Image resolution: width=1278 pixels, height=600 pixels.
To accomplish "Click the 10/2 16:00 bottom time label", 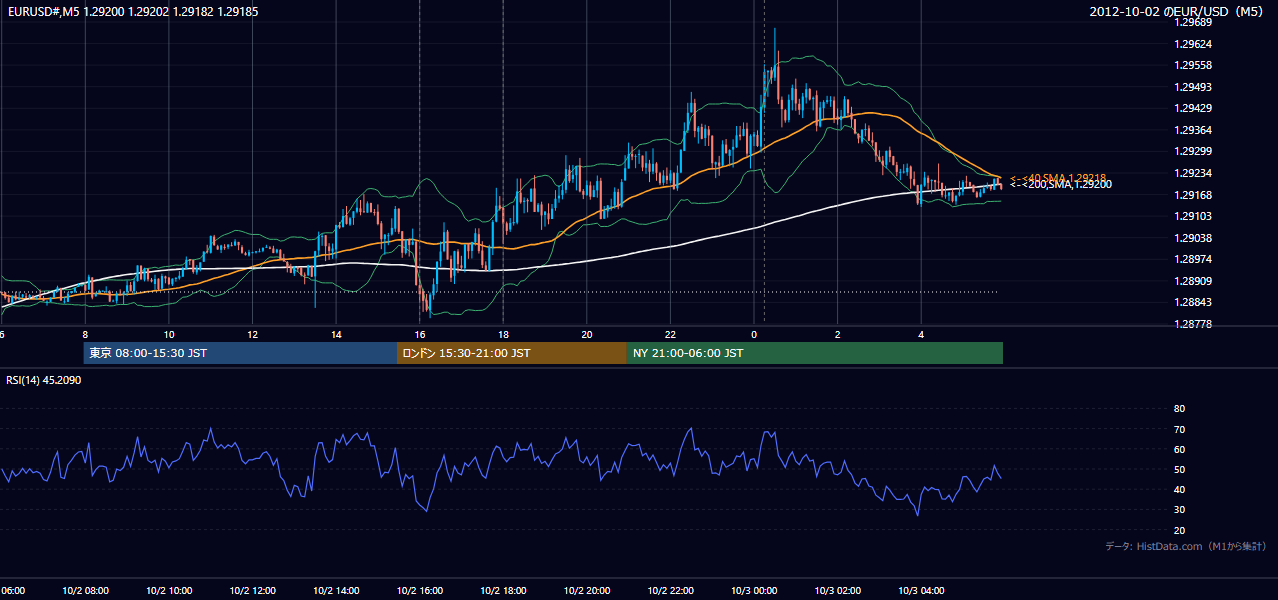I will 420,591.
